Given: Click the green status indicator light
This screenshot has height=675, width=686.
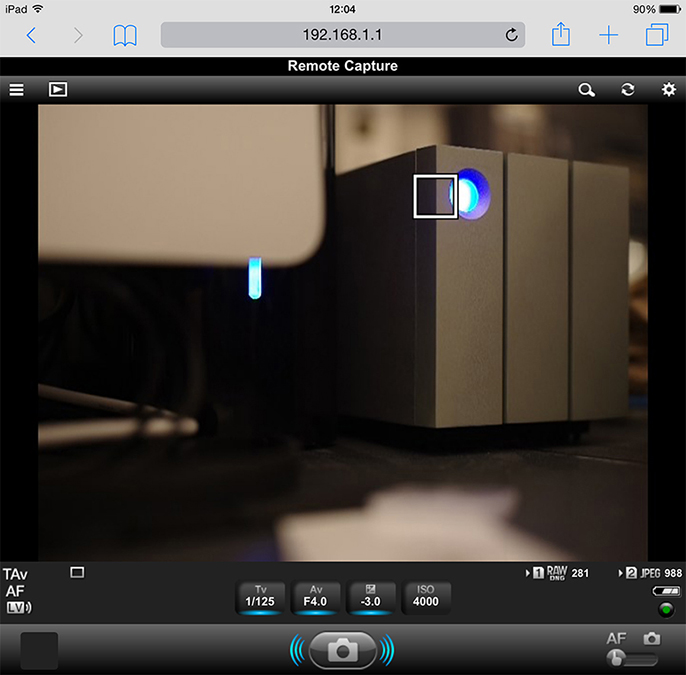Looking at the screenshot, I should pyautogui.click(x=666, y=609).
